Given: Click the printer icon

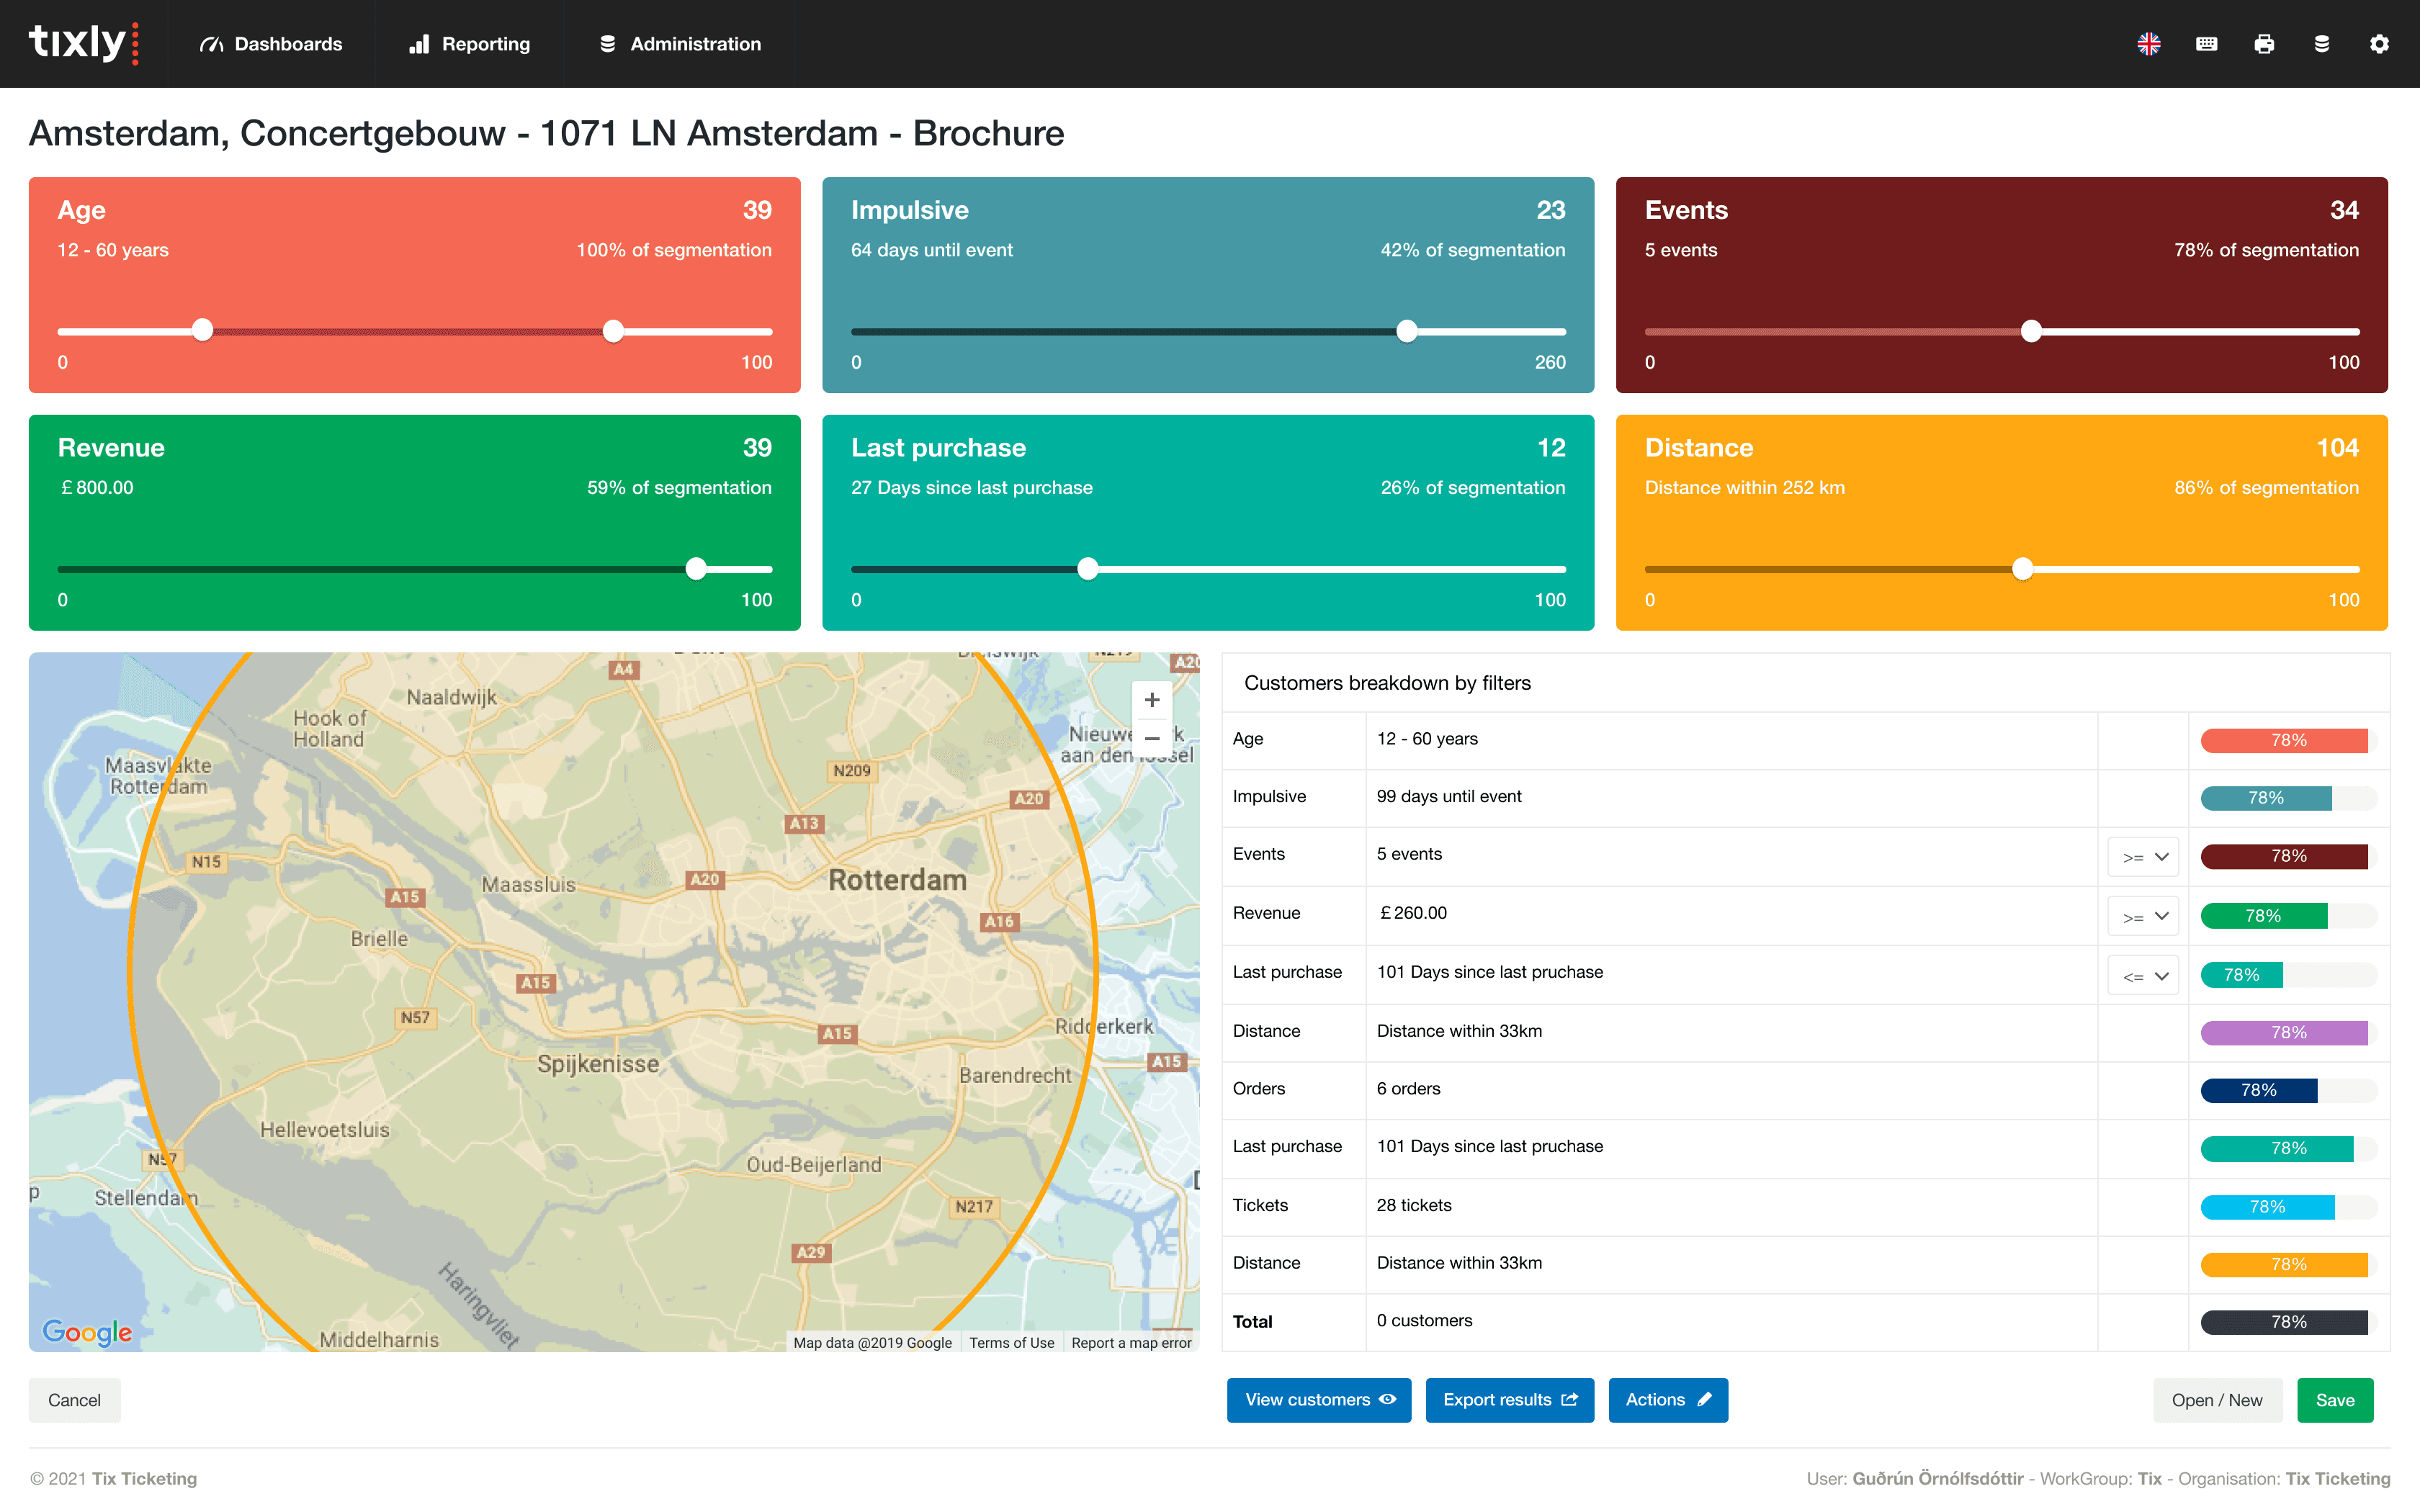Looking at the screenshot, I should 2264,44.
